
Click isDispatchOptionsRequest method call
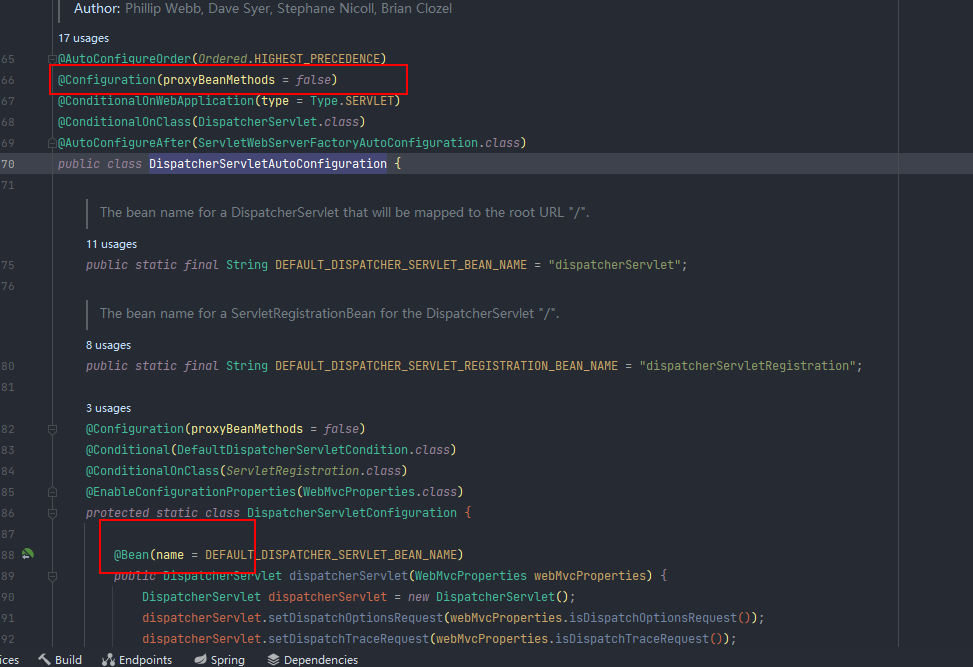653,618
